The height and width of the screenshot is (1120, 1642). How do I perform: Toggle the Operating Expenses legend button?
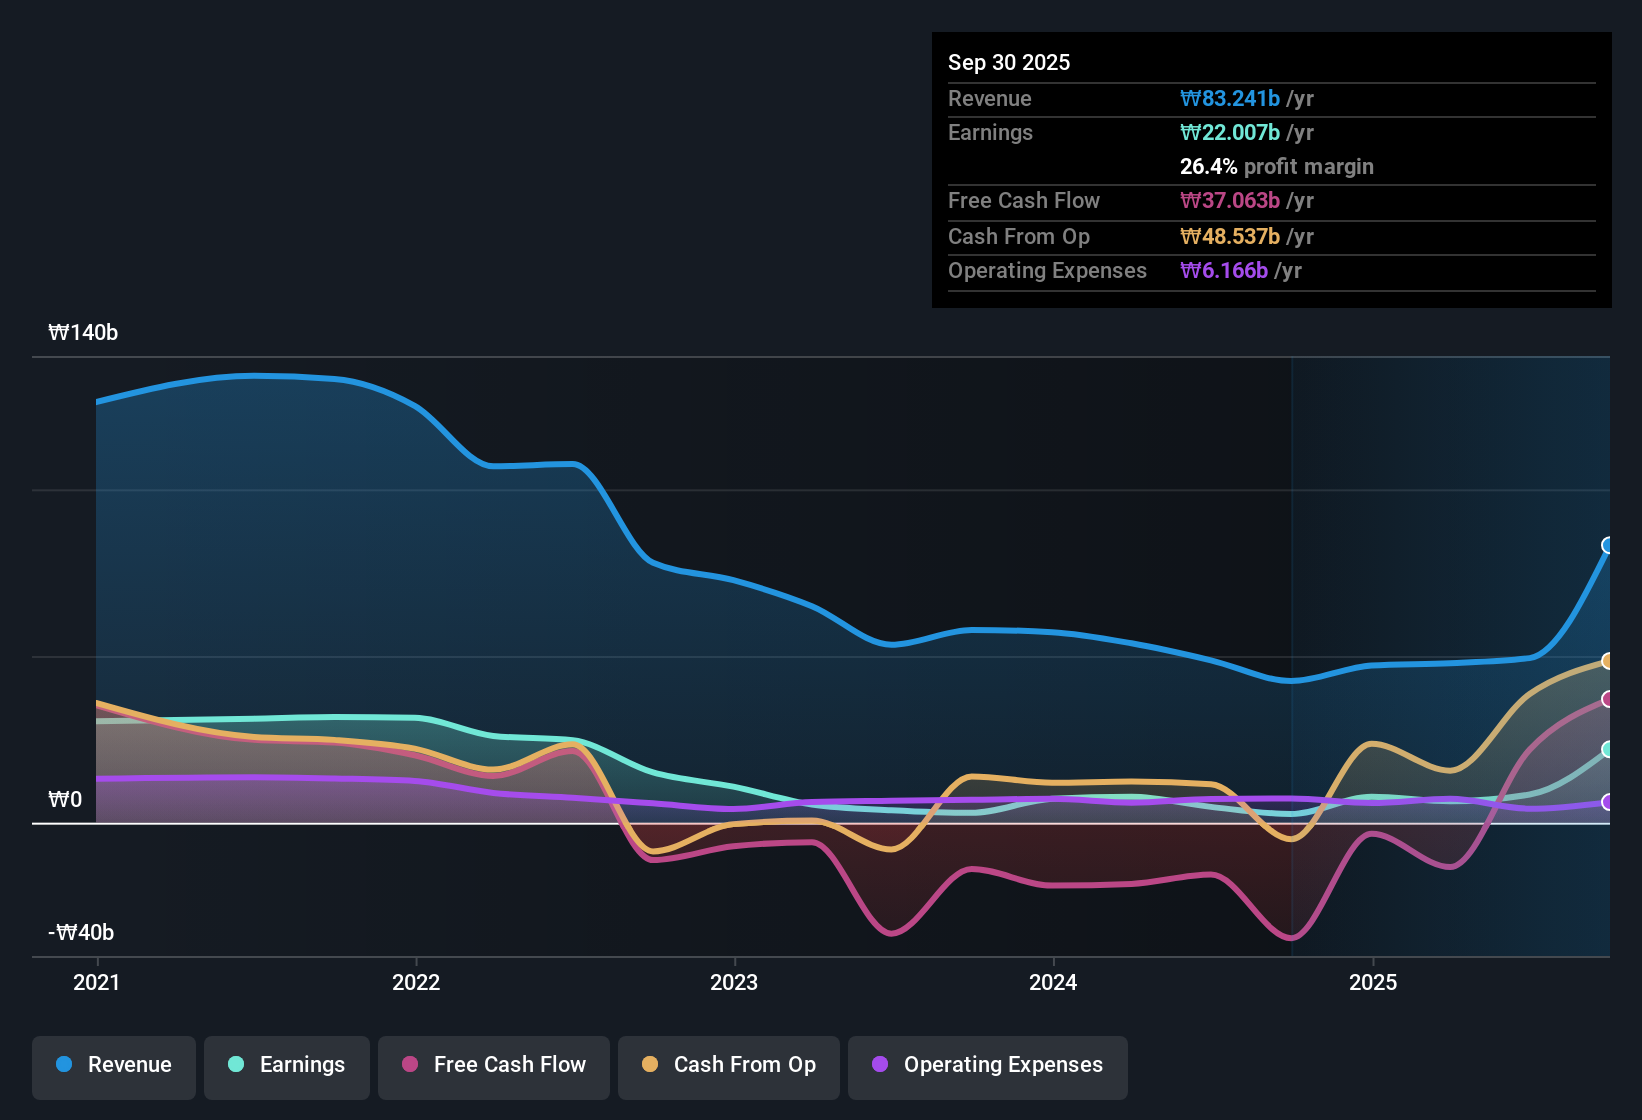(988, 1067)
